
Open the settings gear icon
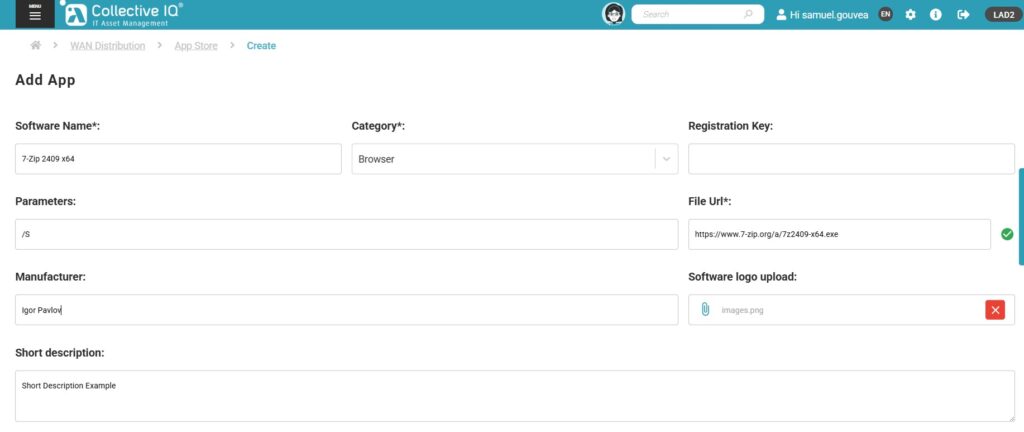click(x=910, y=15)
